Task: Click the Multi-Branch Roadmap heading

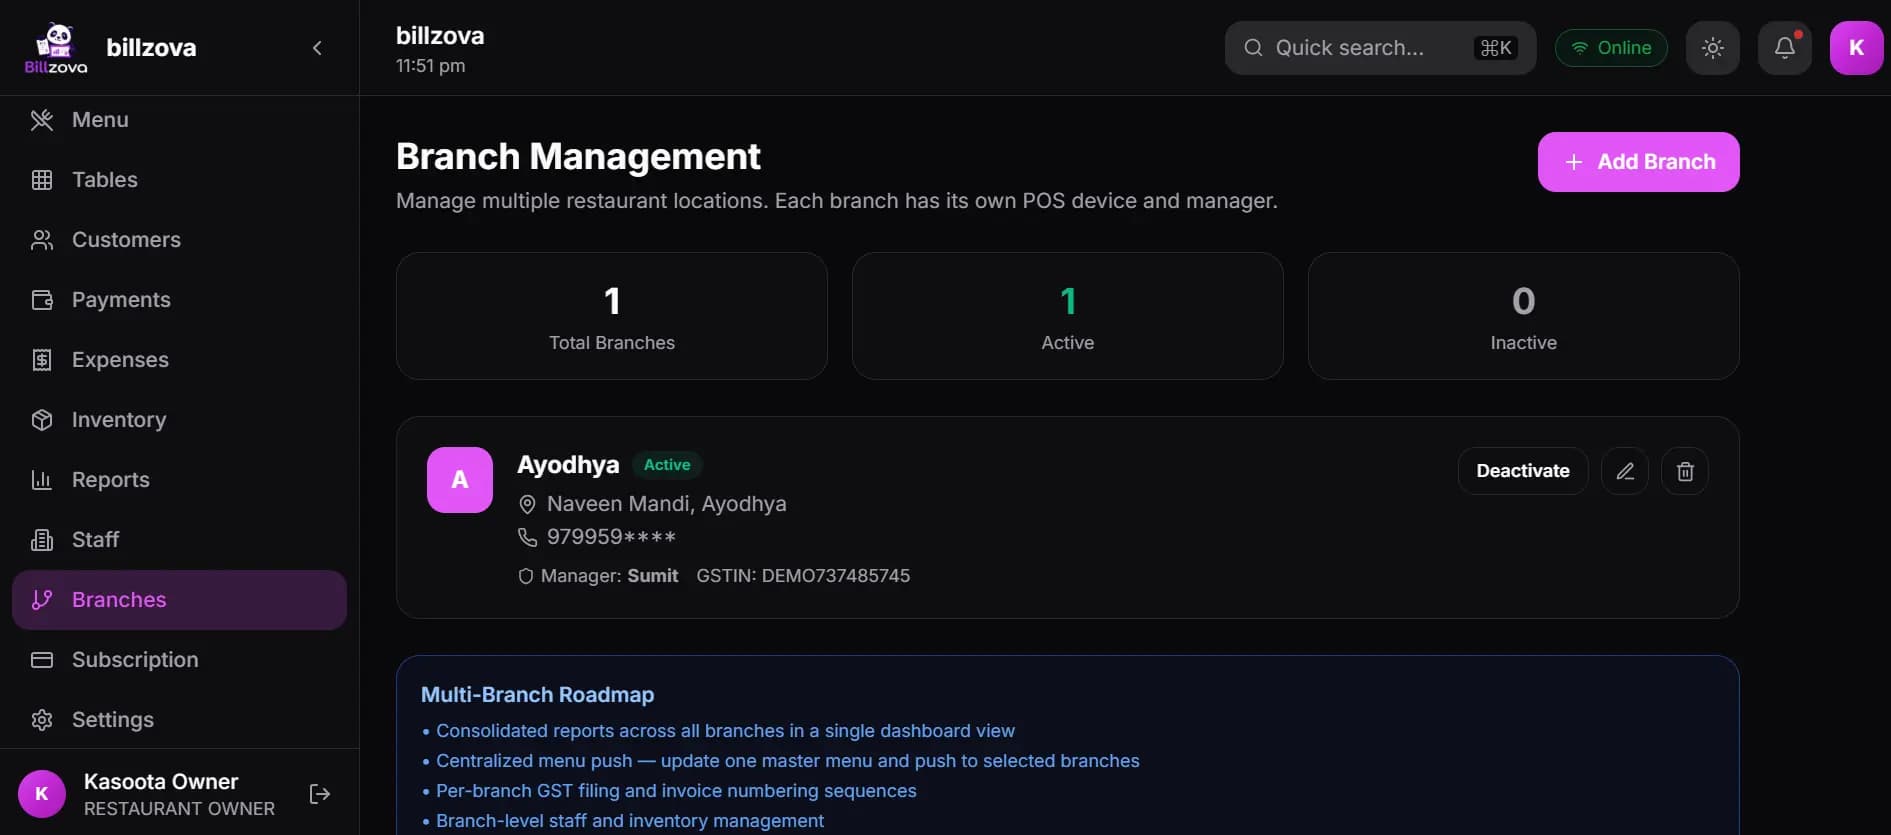Action: 537,695
